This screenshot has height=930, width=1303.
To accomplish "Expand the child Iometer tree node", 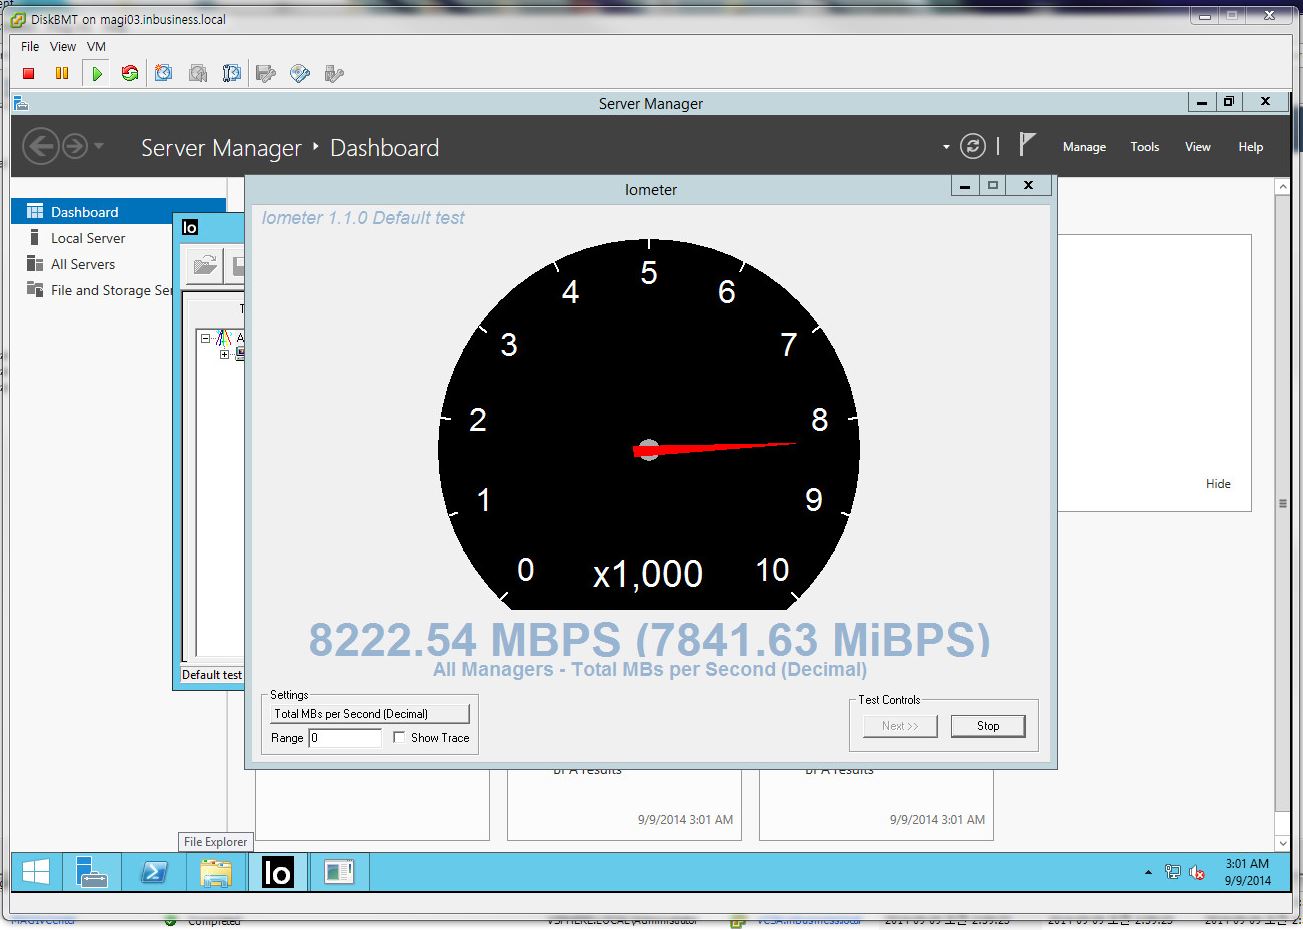I will pyautogui.click(x=224, y=354).
